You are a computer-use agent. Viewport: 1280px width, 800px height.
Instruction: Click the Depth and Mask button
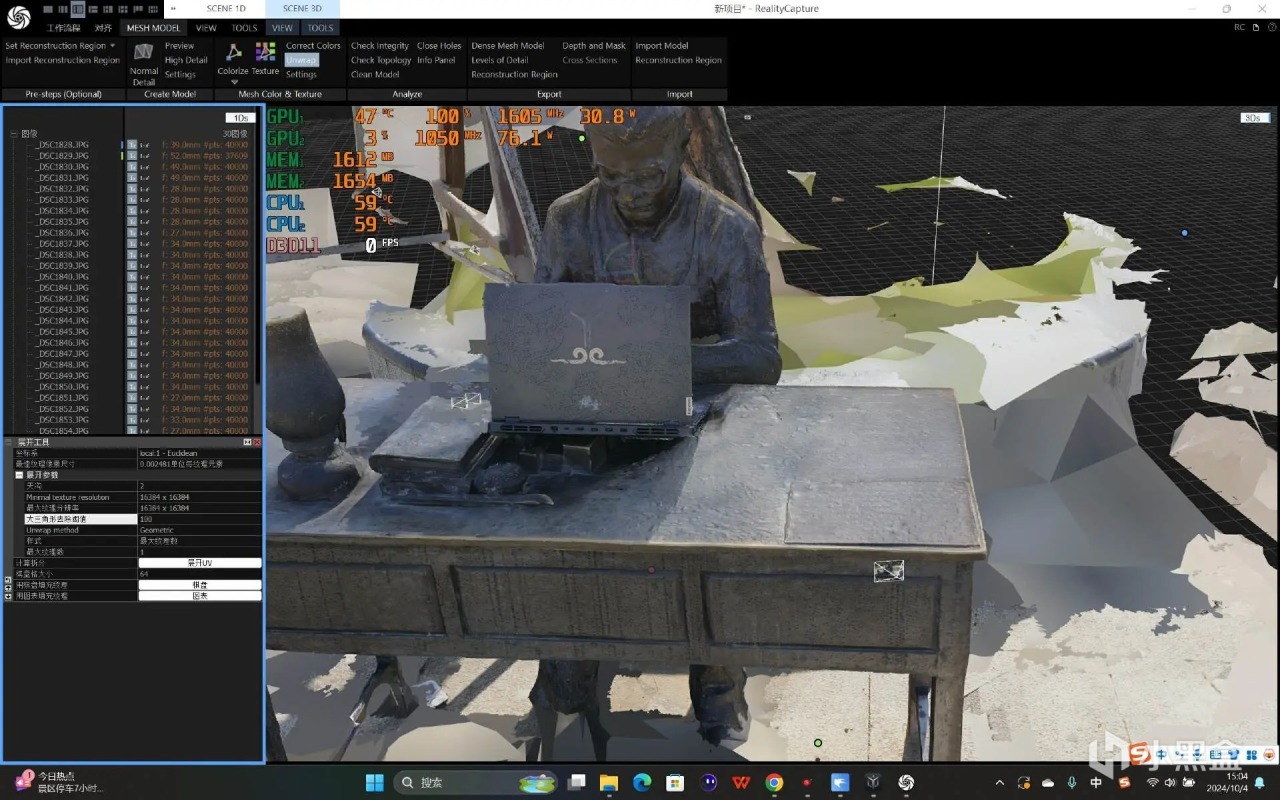click(594, 46)
